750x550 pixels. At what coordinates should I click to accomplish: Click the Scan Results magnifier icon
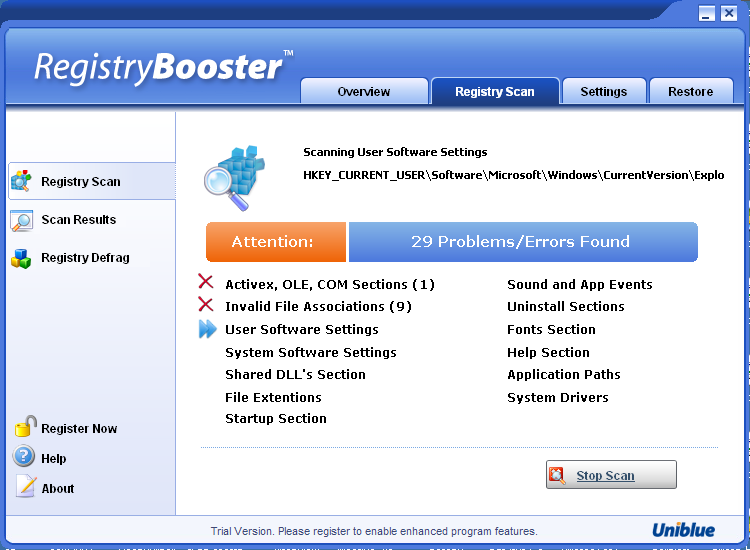(x=22, y=220)
